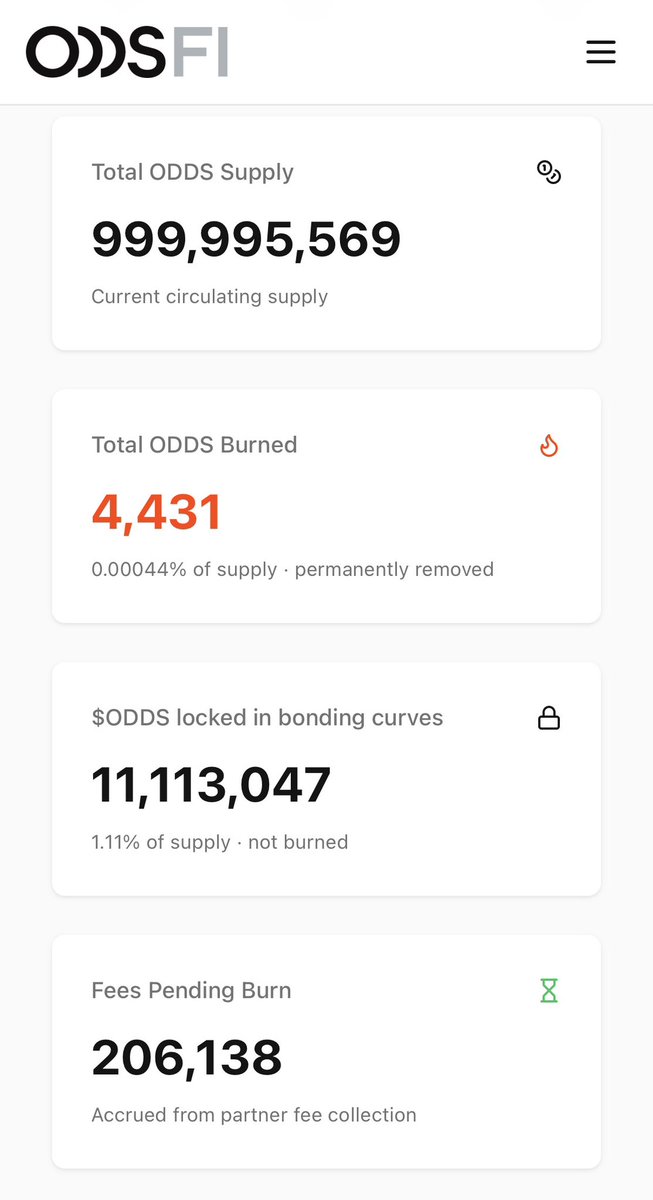The width and height of the screenshot is (653, 1200).
Task: Click the FI portion of the logo
Action: click(201, 52)
